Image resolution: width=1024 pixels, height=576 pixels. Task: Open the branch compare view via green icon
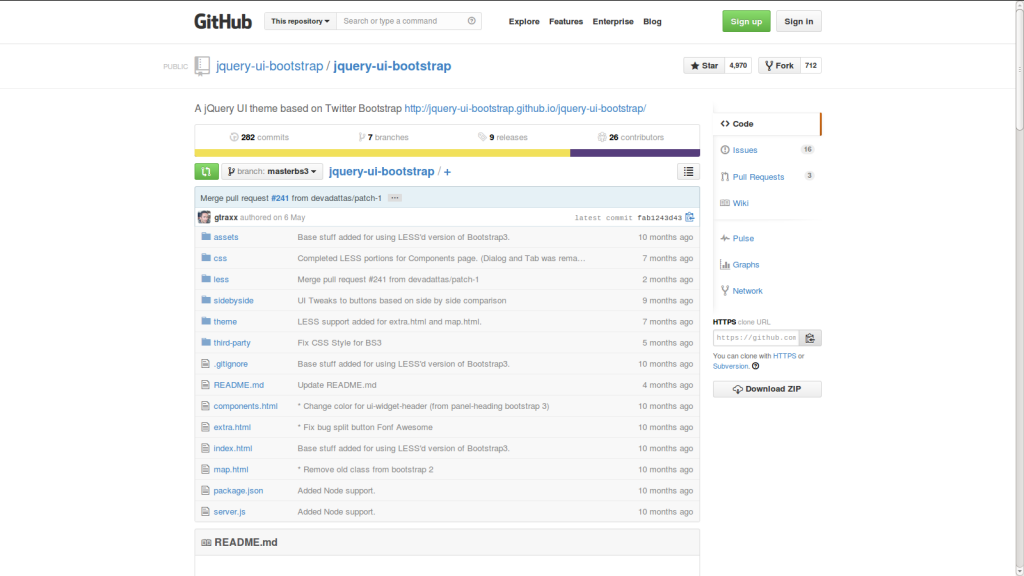pos(205,171)
